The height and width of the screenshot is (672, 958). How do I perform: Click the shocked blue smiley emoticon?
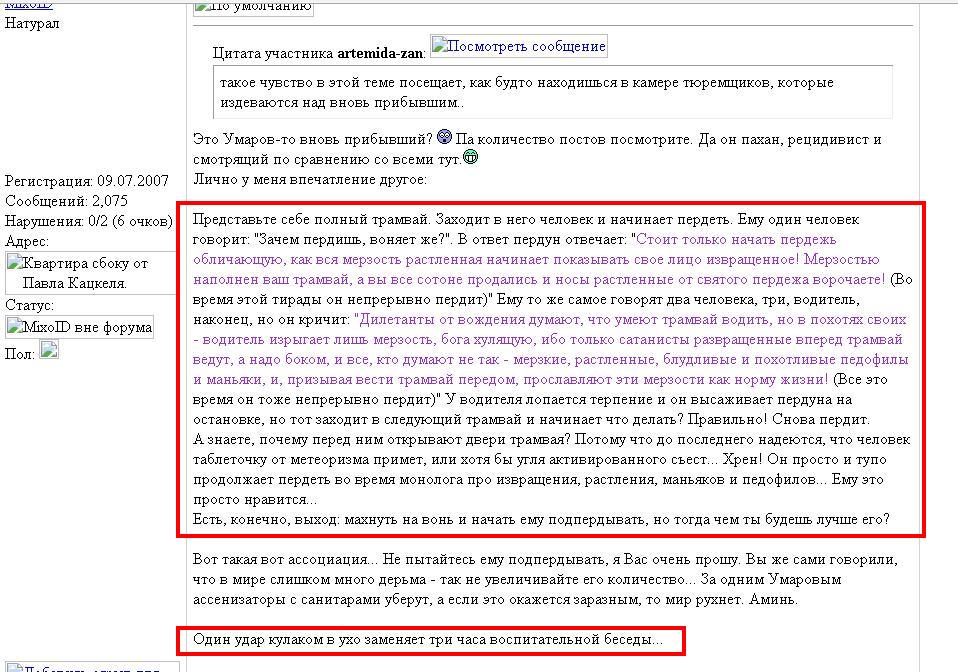(x=445, y=137)
